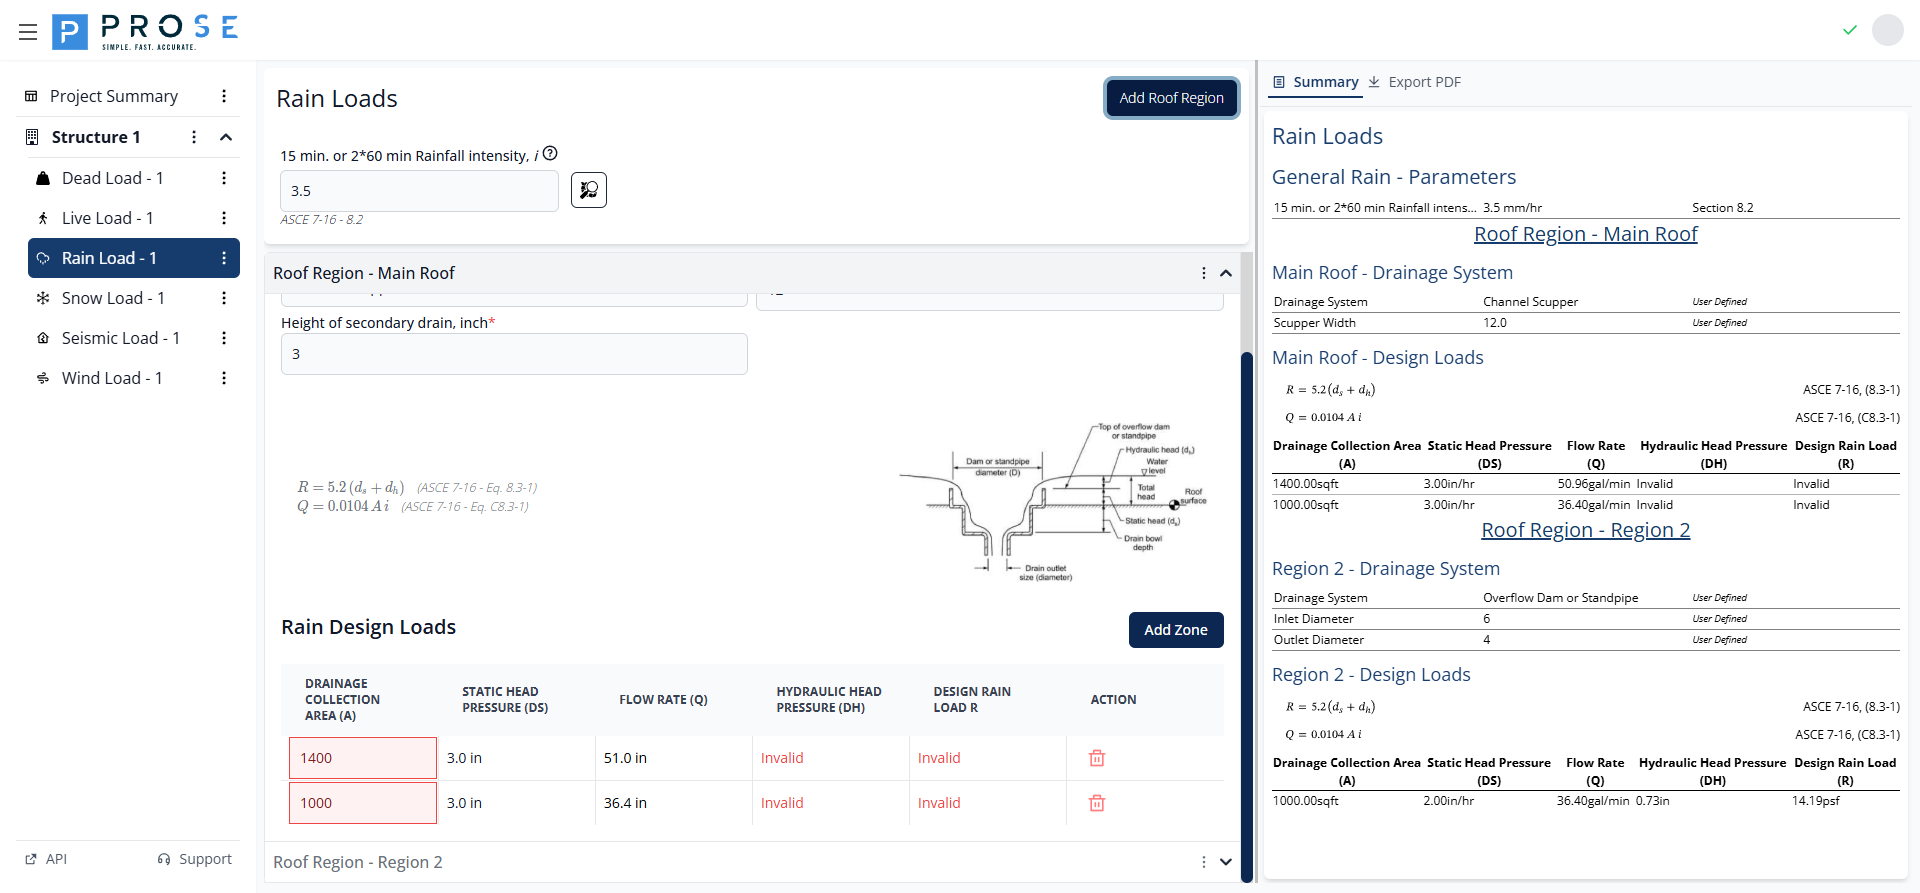Delete the 1400 drainage area zone row
This screenshot has width=1920, height=893.
coord(1097,758)
